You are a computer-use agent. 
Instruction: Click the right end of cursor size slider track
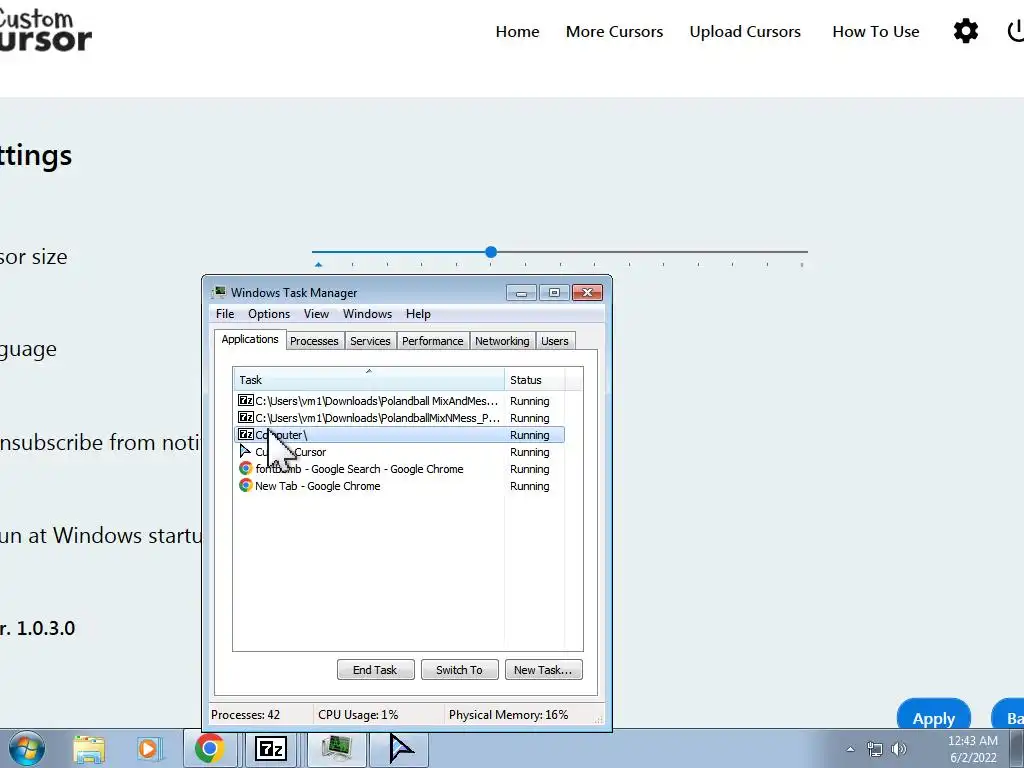coord(805,251)
